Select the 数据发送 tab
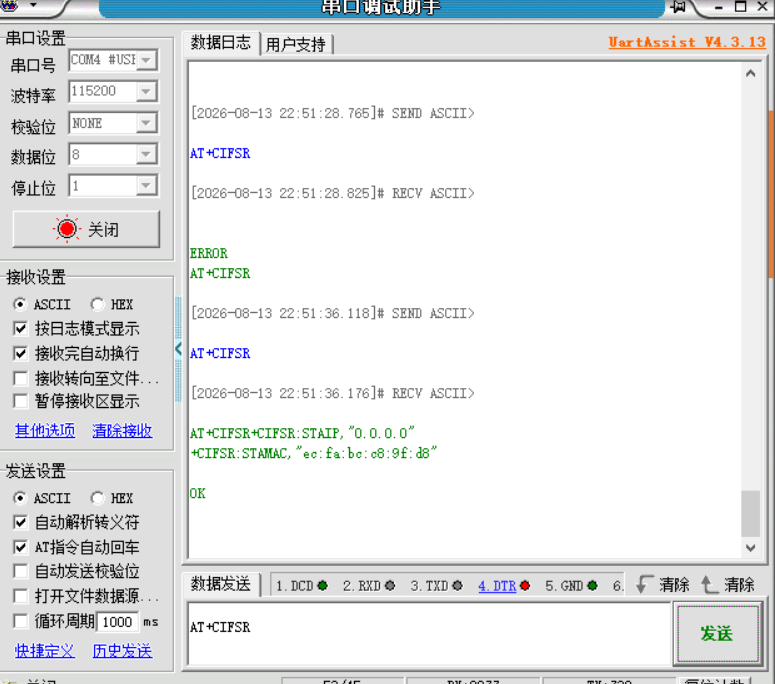Screen dimensions: 775x684 point(220,584)
